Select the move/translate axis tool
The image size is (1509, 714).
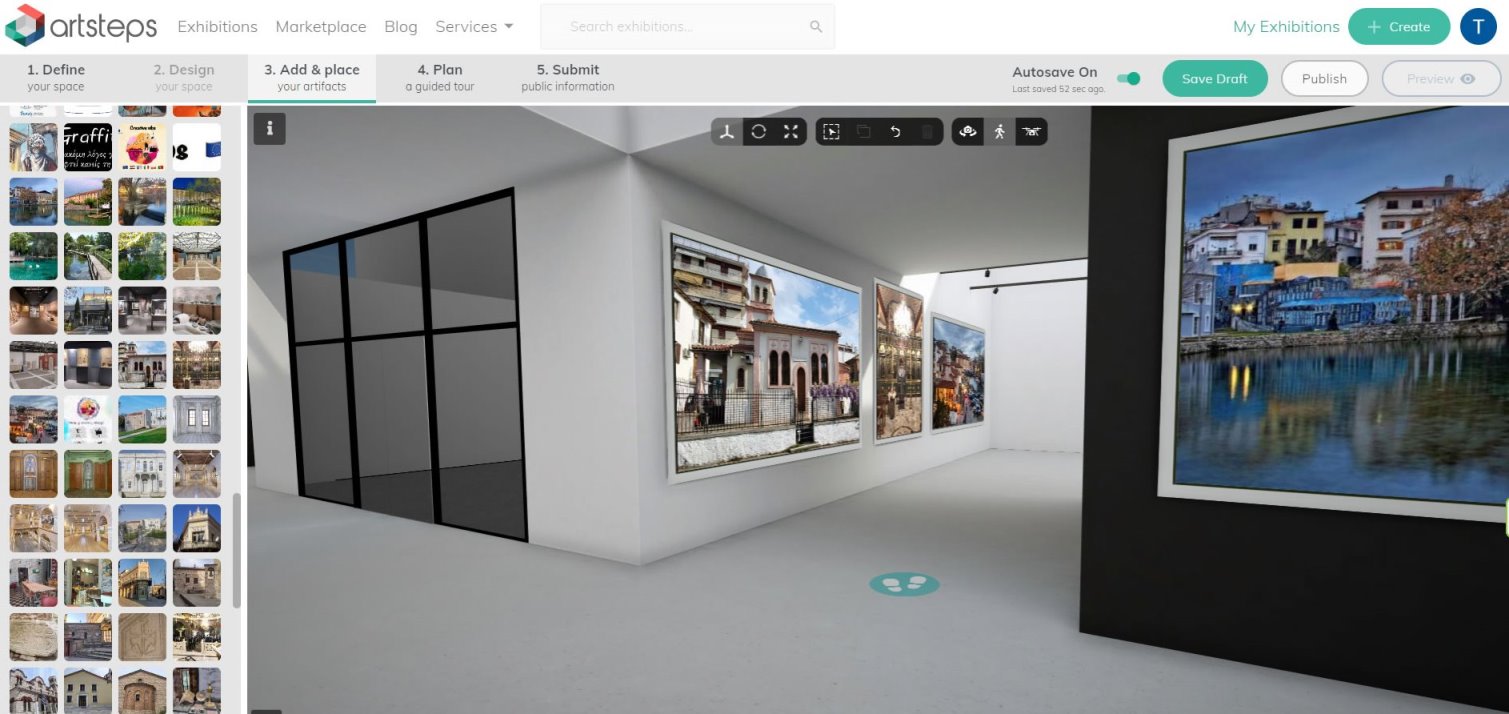pos(727,132)
